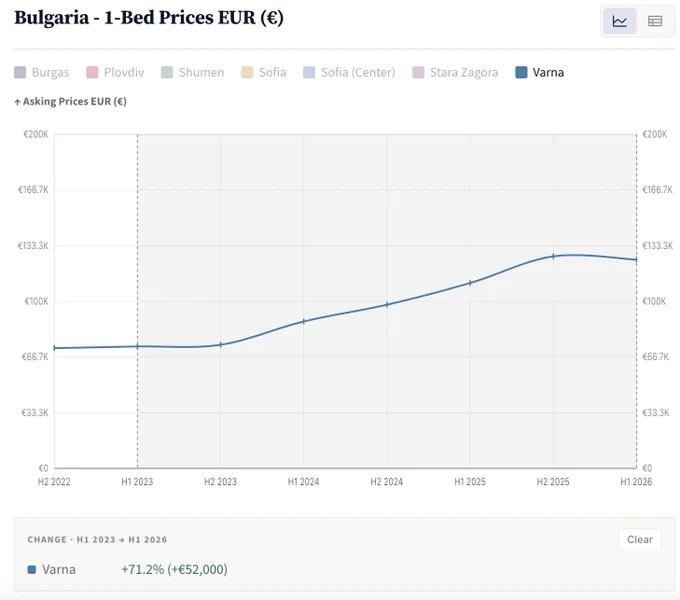This screenshot has width=680, height=600.
Task: Toggle Plovdiv series in legend
Action: (x=115, y=72)
